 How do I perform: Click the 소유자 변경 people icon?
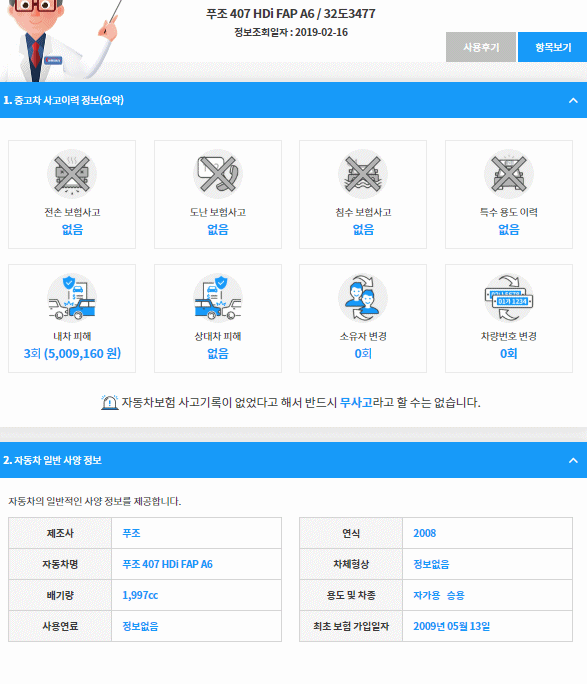pos(363,298)
